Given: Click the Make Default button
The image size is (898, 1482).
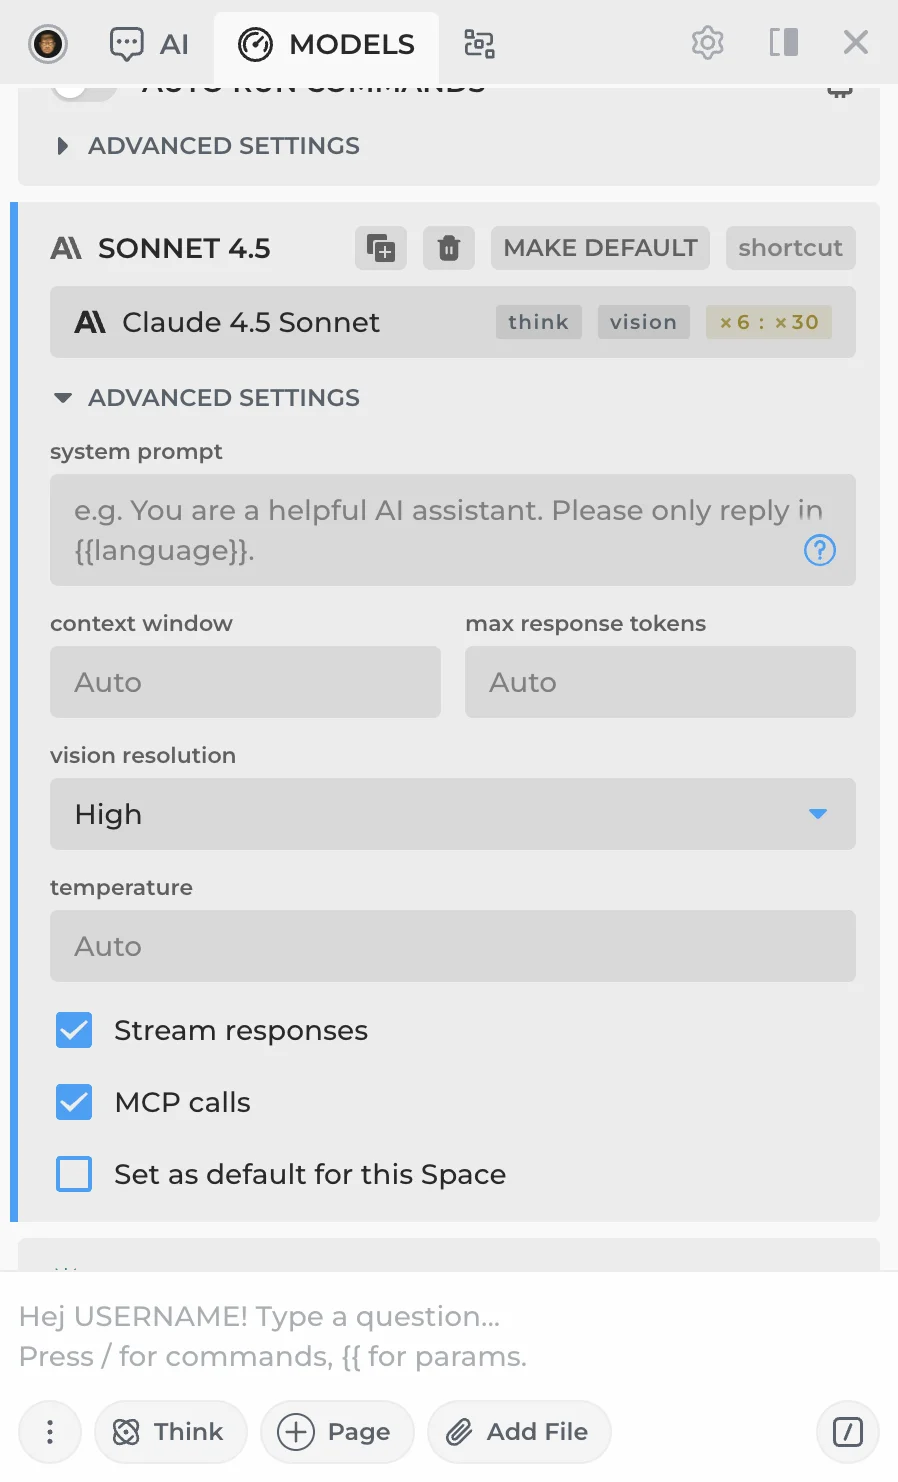Looking at the screenshot, I should pos(600,248).
